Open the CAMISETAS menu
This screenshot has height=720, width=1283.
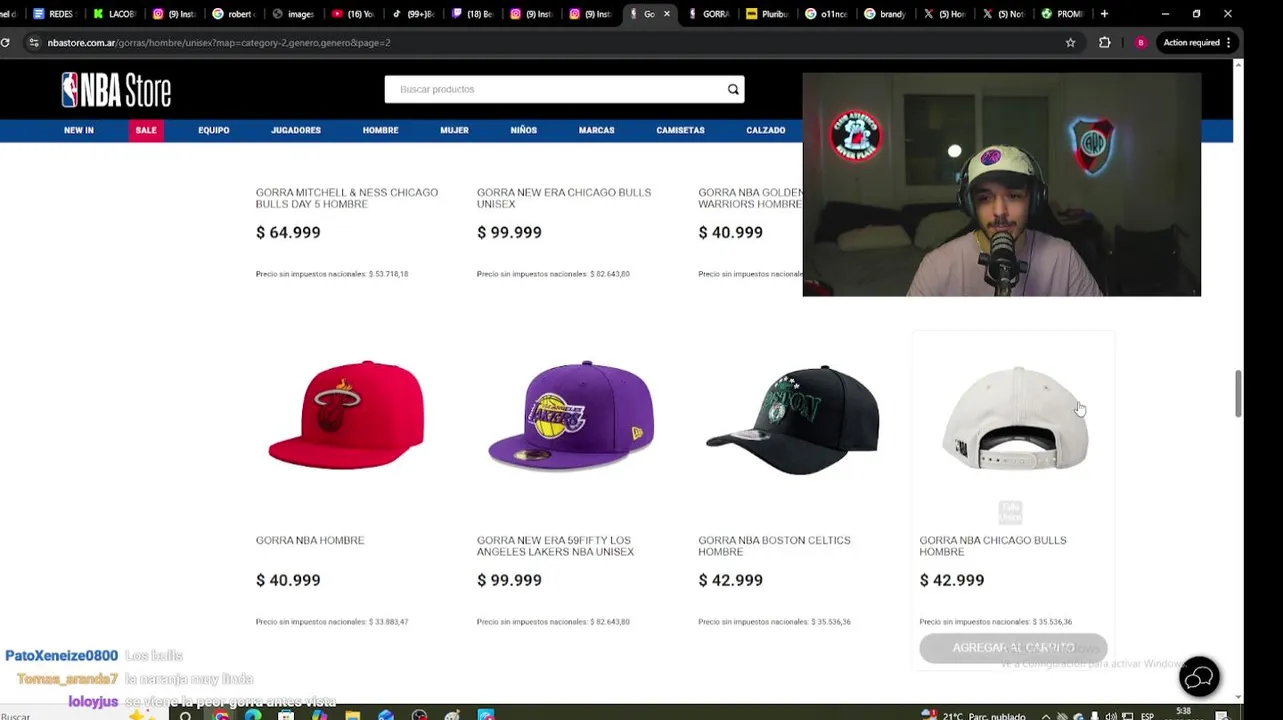point(680,130)
